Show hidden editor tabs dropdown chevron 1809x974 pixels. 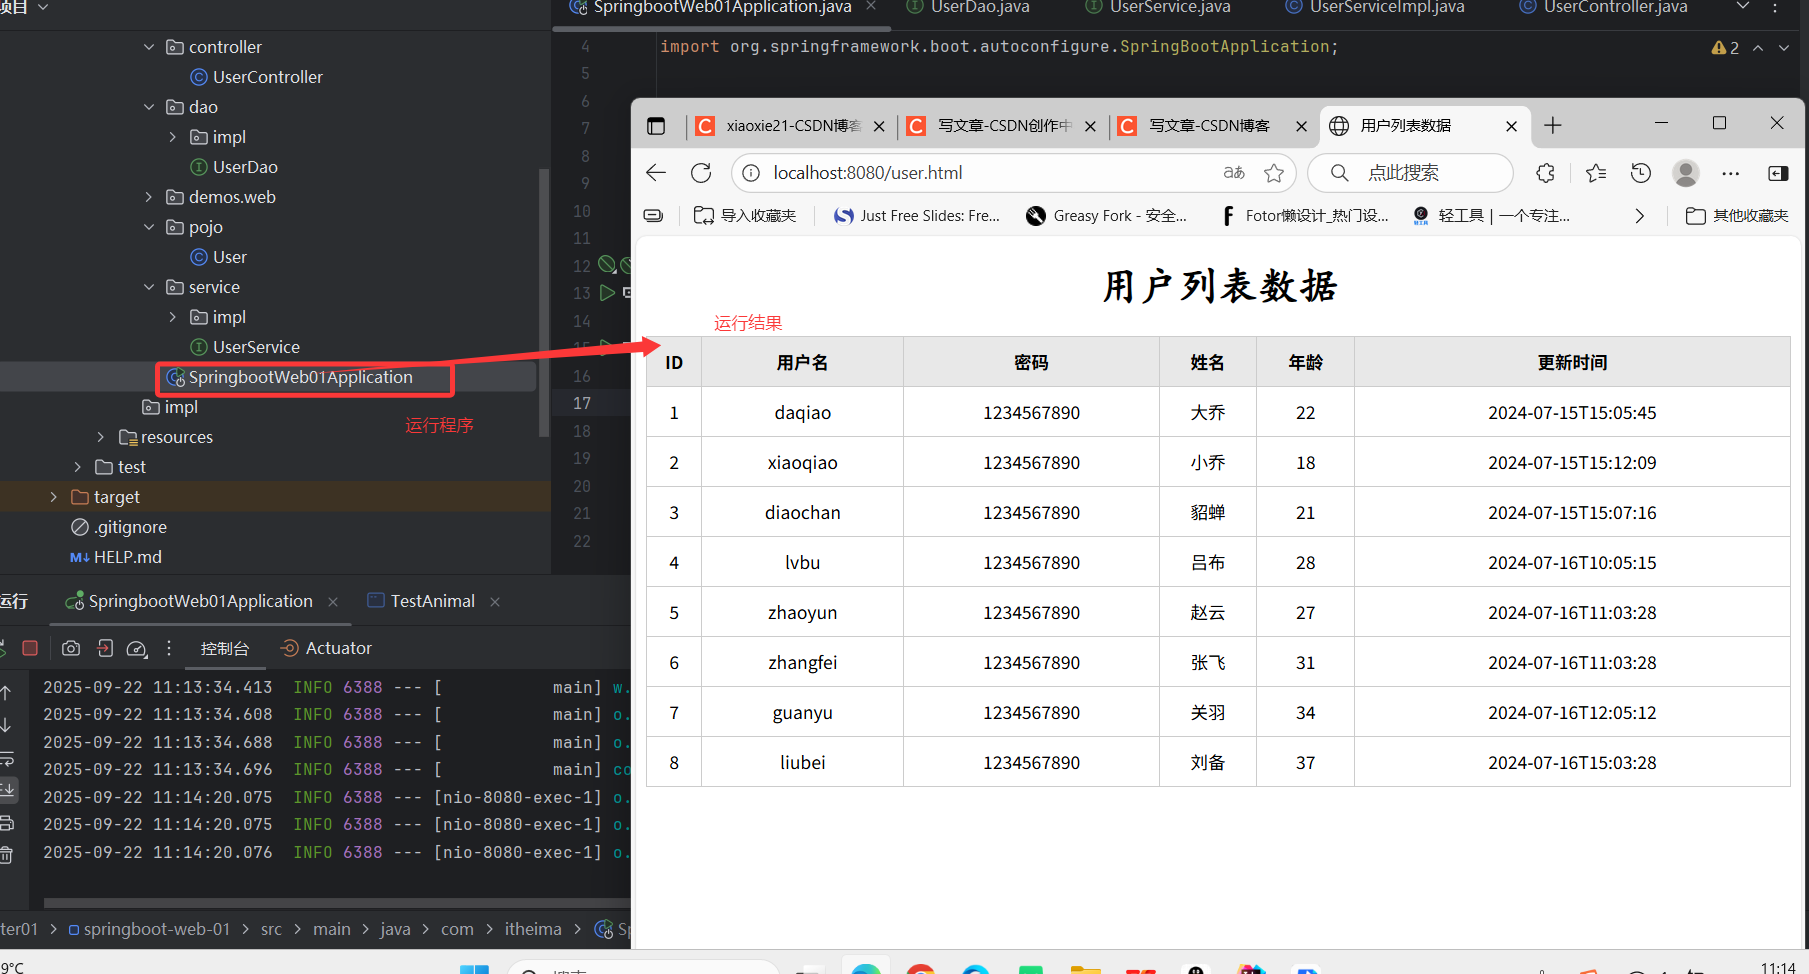(1743, 7)
